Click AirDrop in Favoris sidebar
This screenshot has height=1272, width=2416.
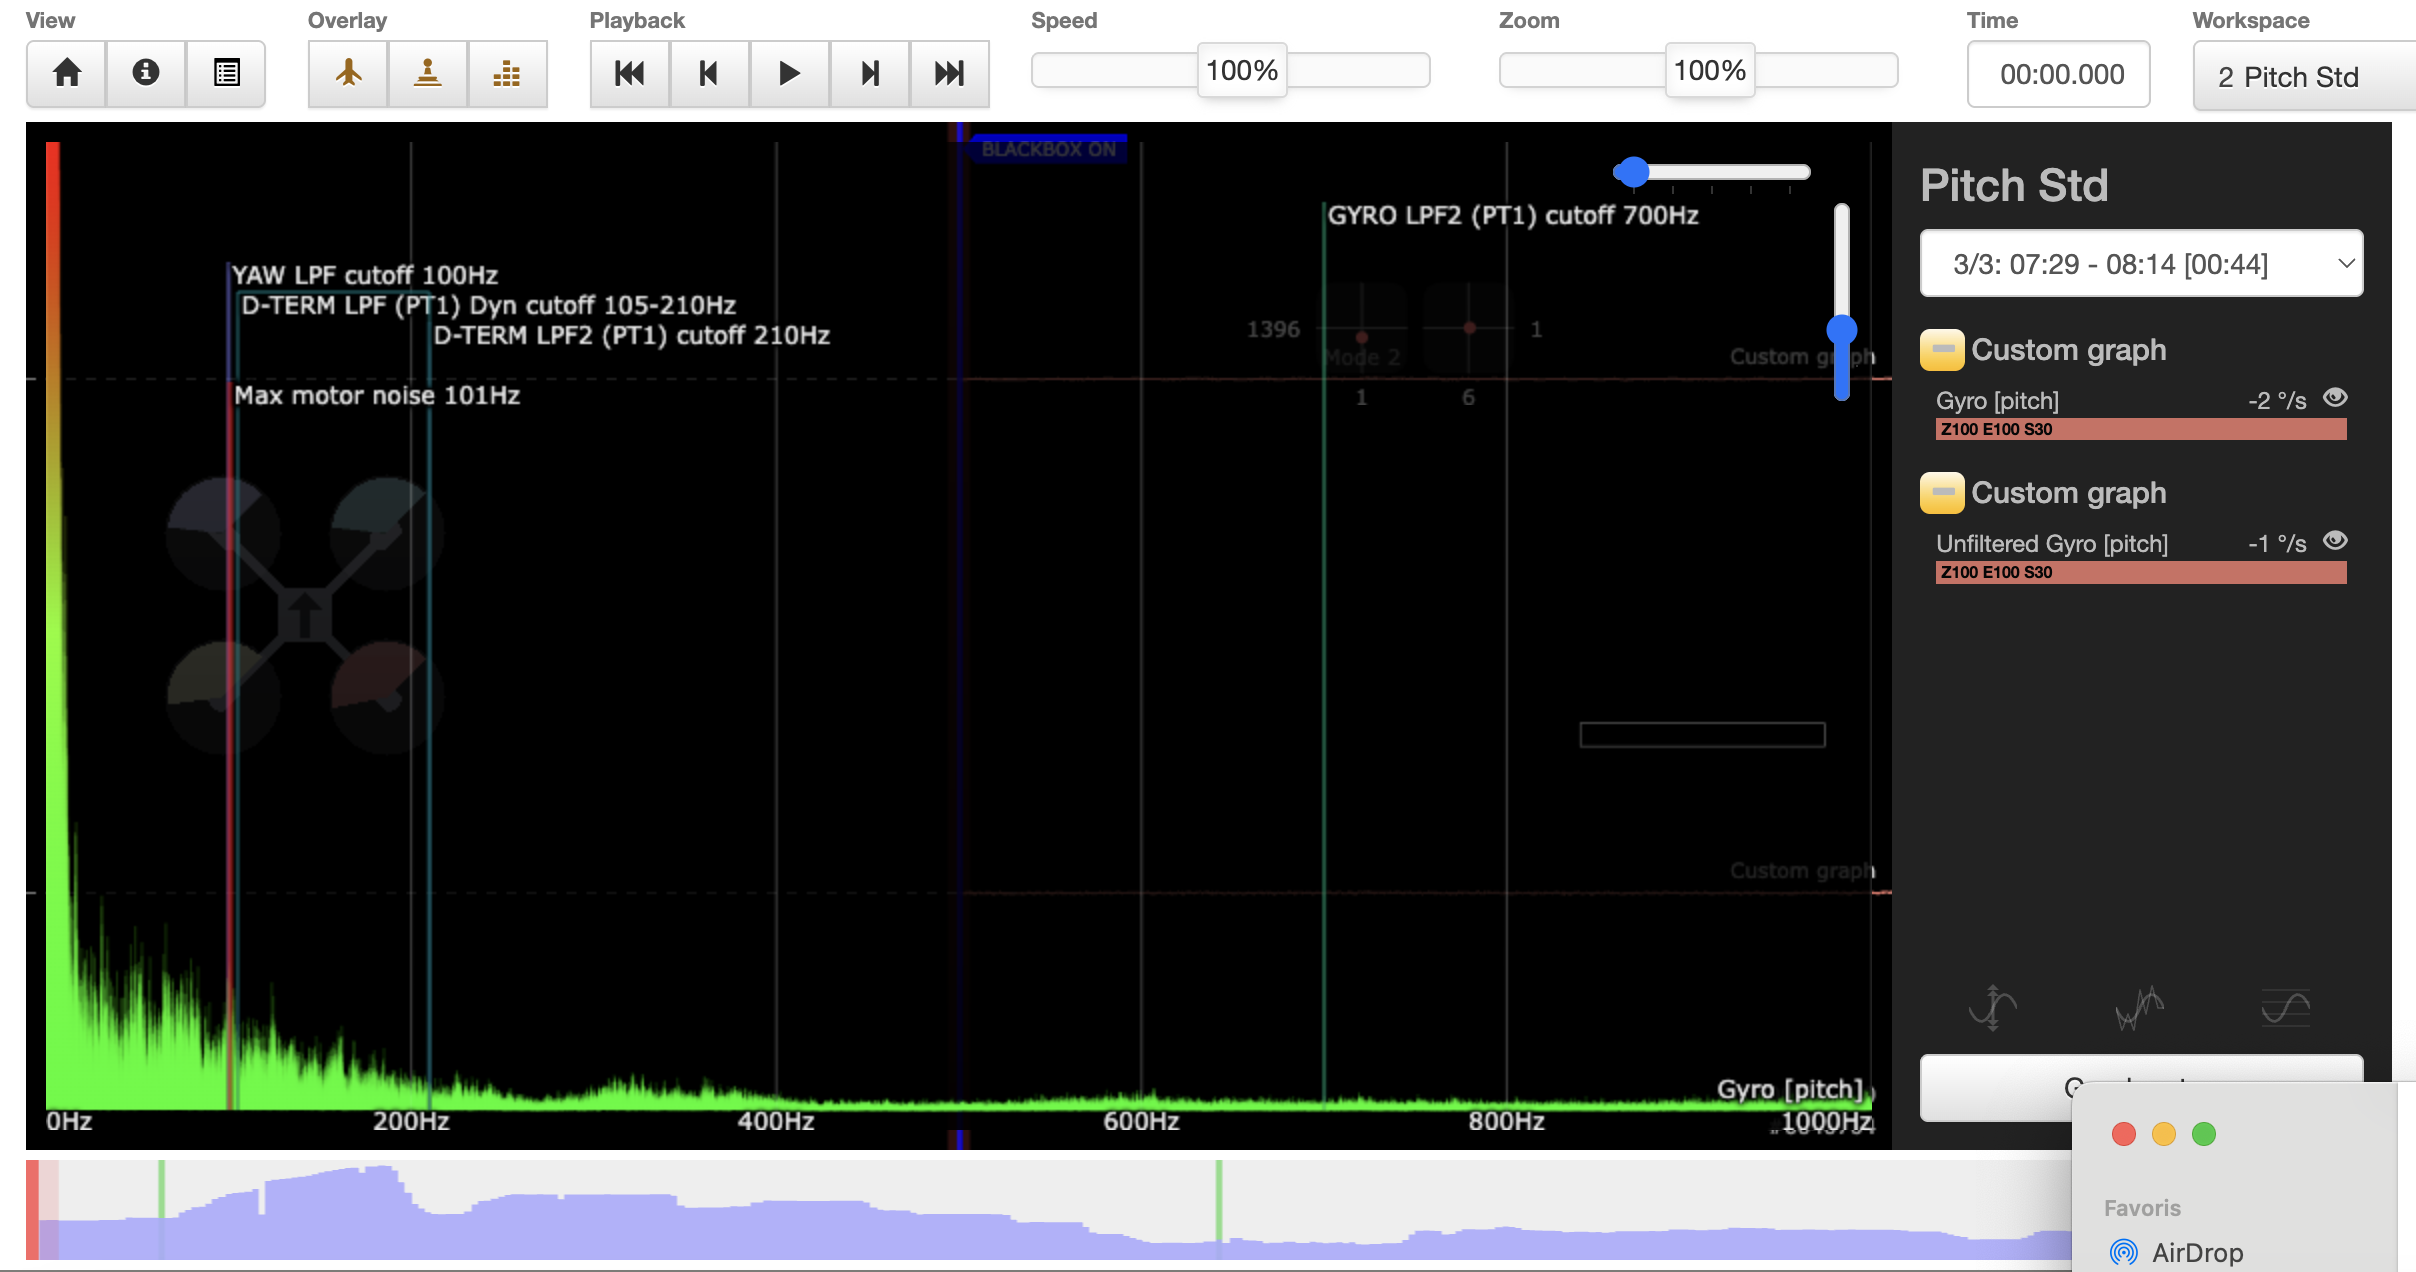point(2196,1252)
